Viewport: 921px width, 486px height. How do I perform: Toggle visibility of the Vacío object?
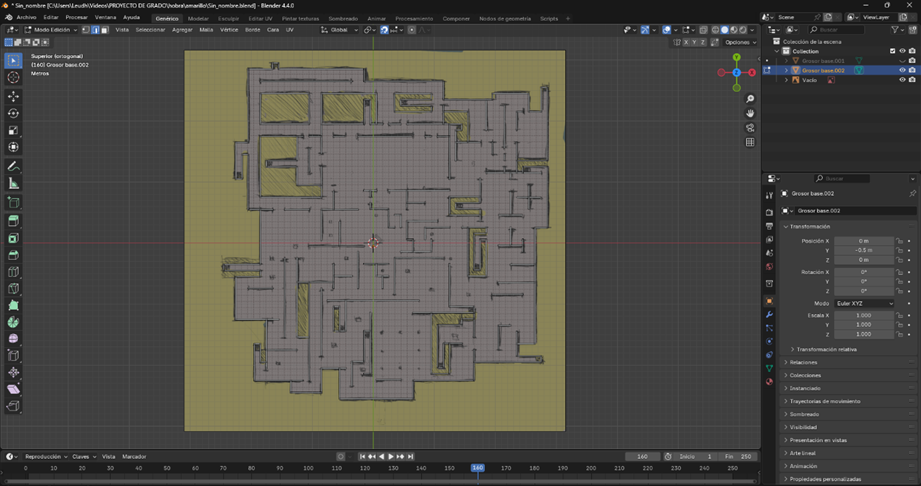pyautogui.click(x=902, y=80)
